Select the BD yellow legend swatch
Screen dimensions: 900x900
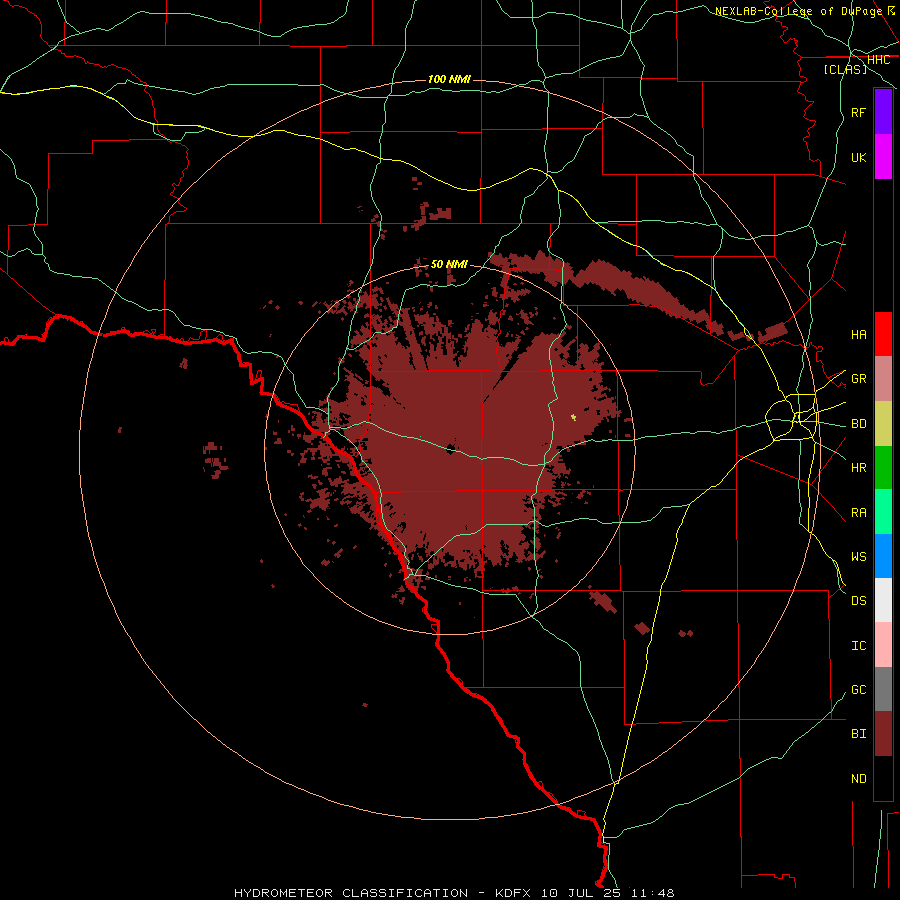[x=883, y=424]
